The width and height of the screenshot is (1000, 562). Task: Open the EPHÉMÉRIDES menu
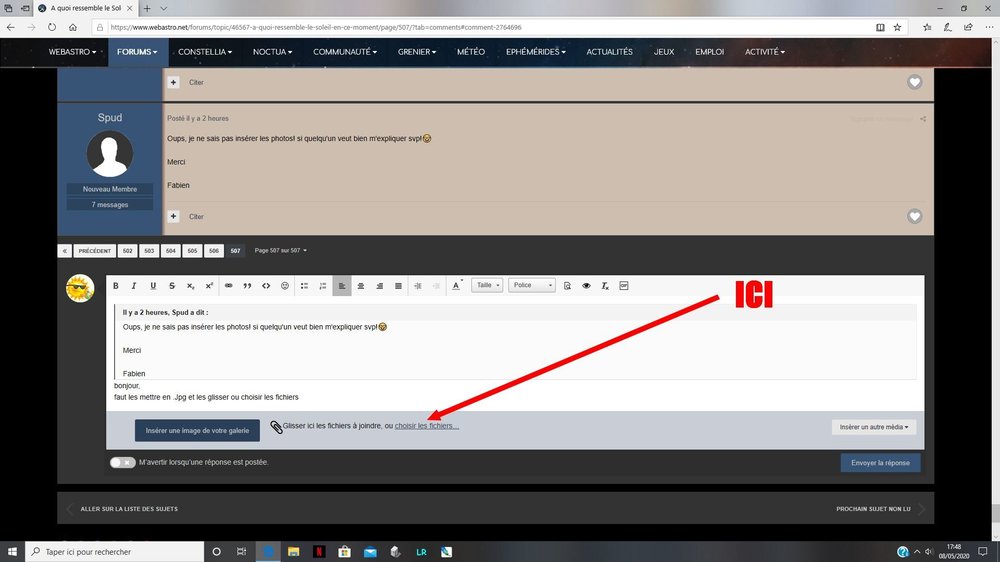pos(536,52)
